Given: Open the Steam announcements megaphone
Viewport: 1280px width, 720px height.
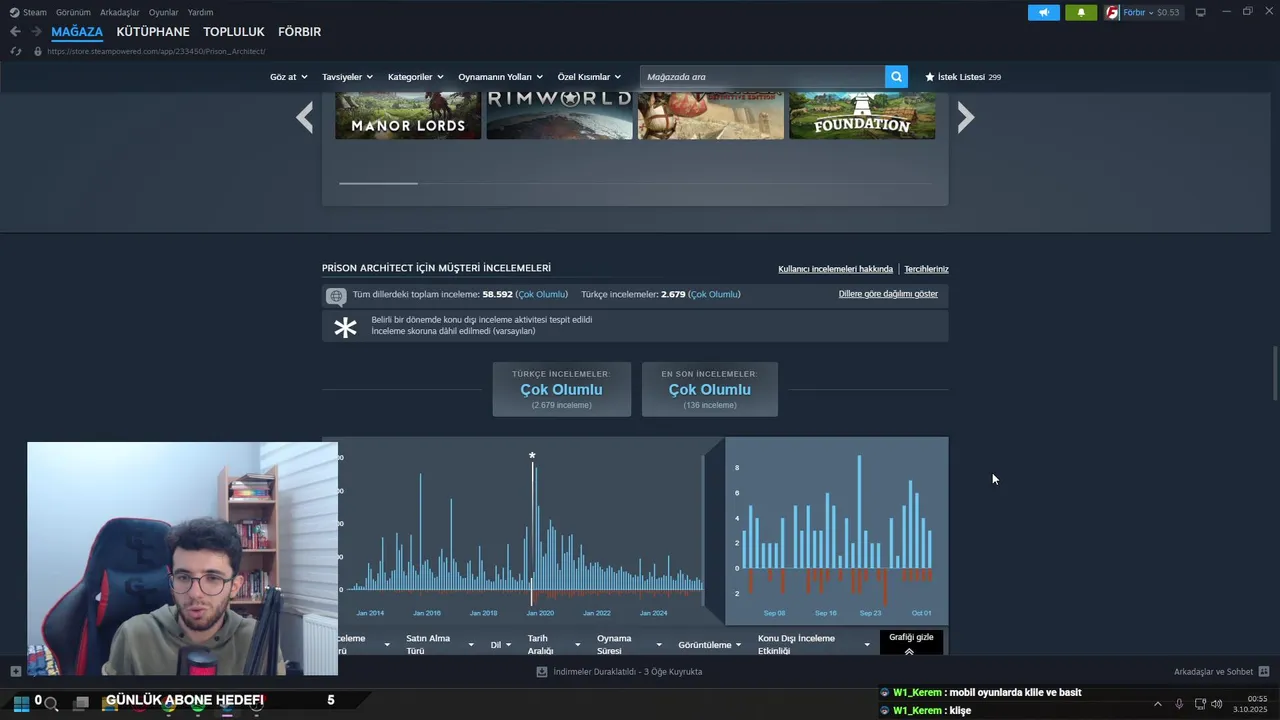Looking at the screenshot, I should [1043, 12].
